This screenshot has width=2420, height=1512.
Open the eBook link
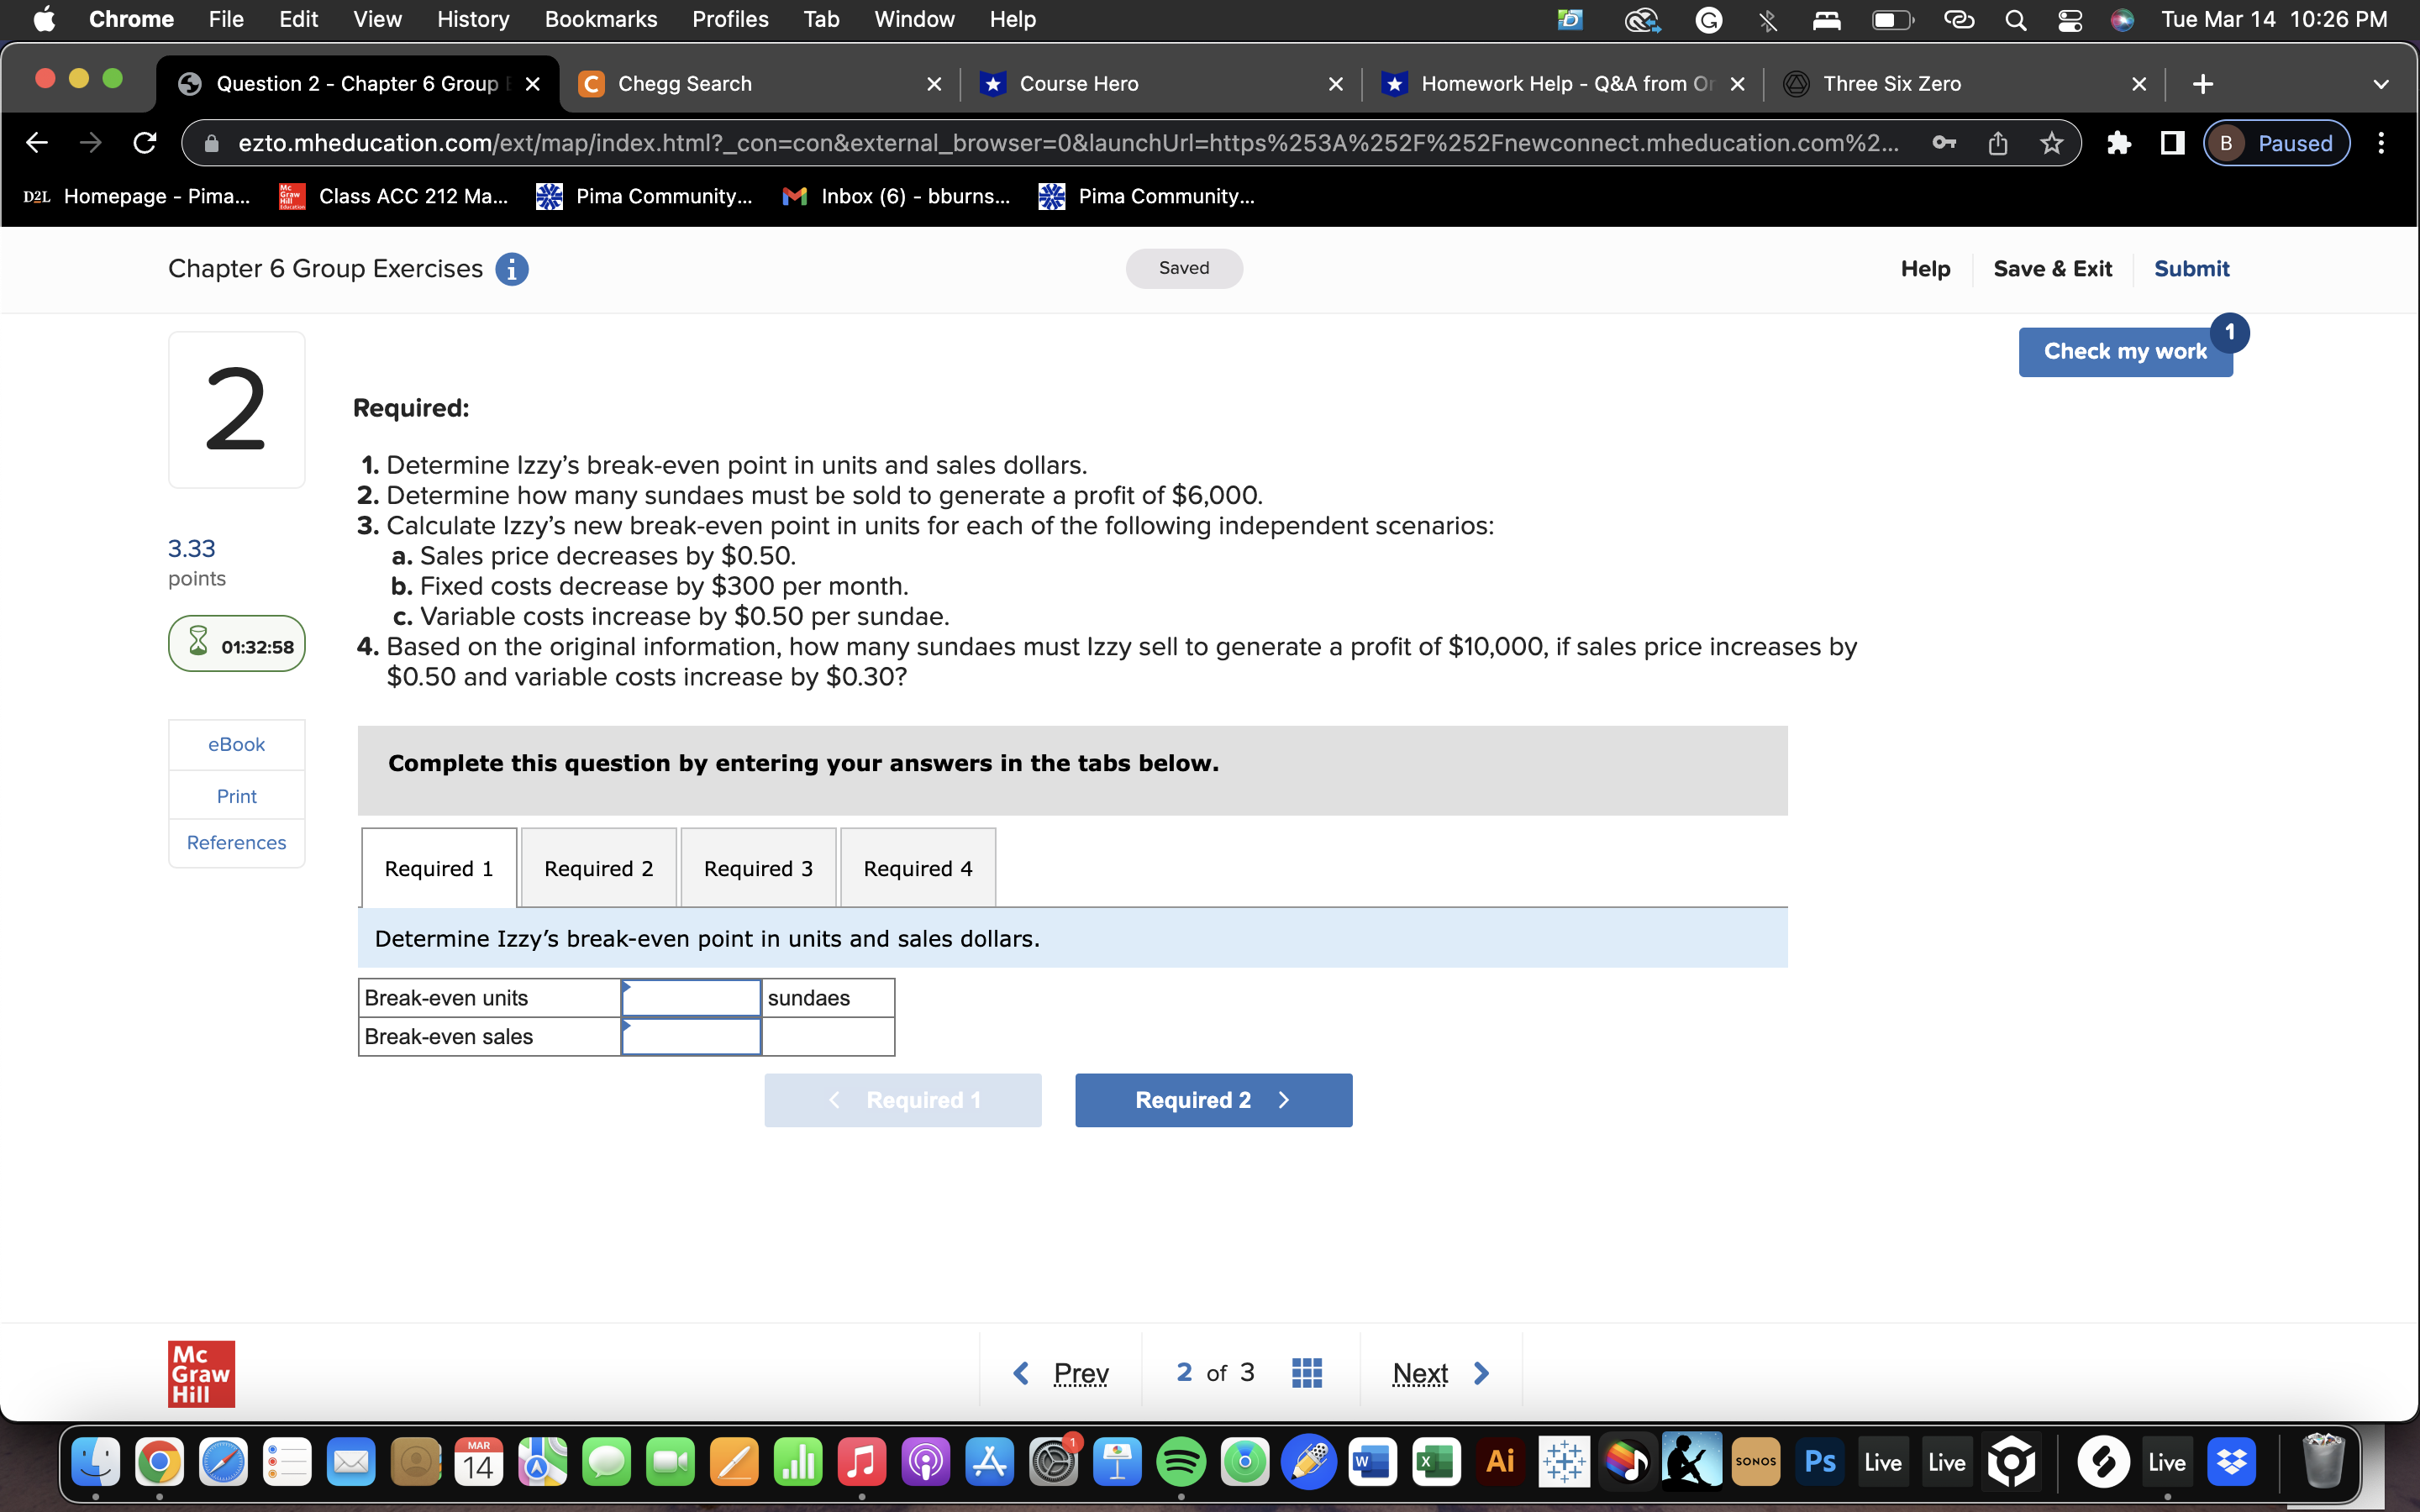tap(236, 744)
